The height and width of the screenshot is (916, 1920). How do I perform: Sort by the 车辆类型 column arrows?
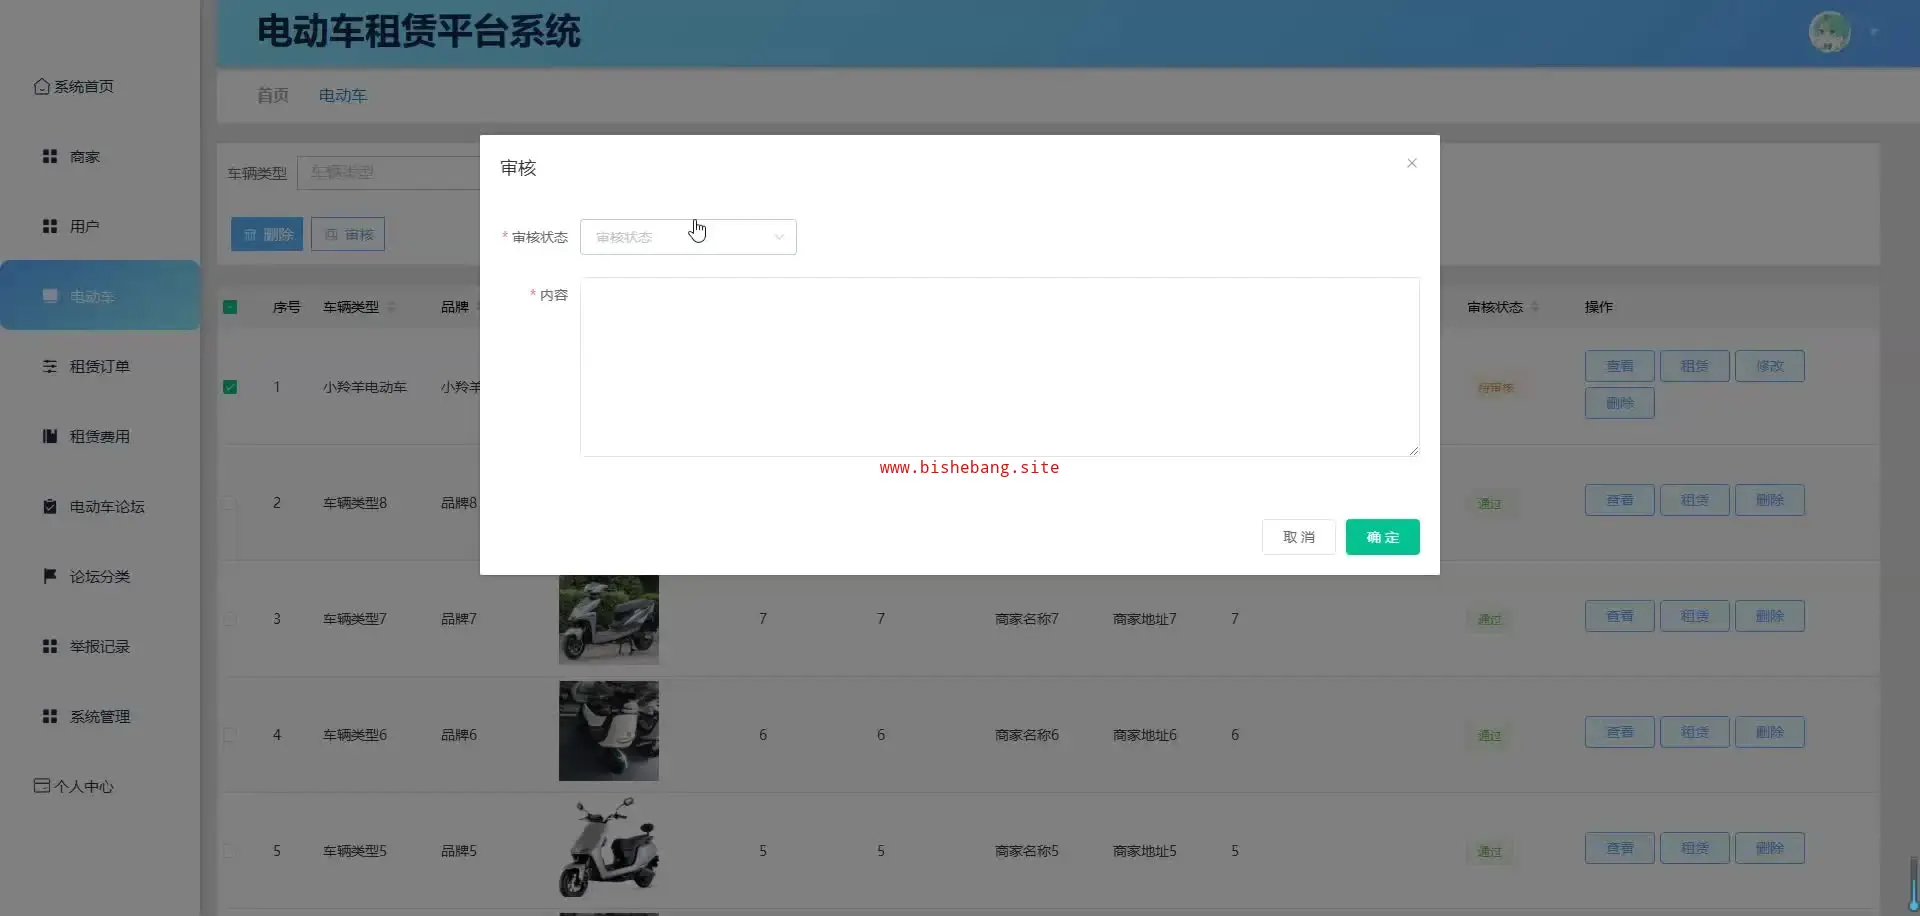click(391, 307)
